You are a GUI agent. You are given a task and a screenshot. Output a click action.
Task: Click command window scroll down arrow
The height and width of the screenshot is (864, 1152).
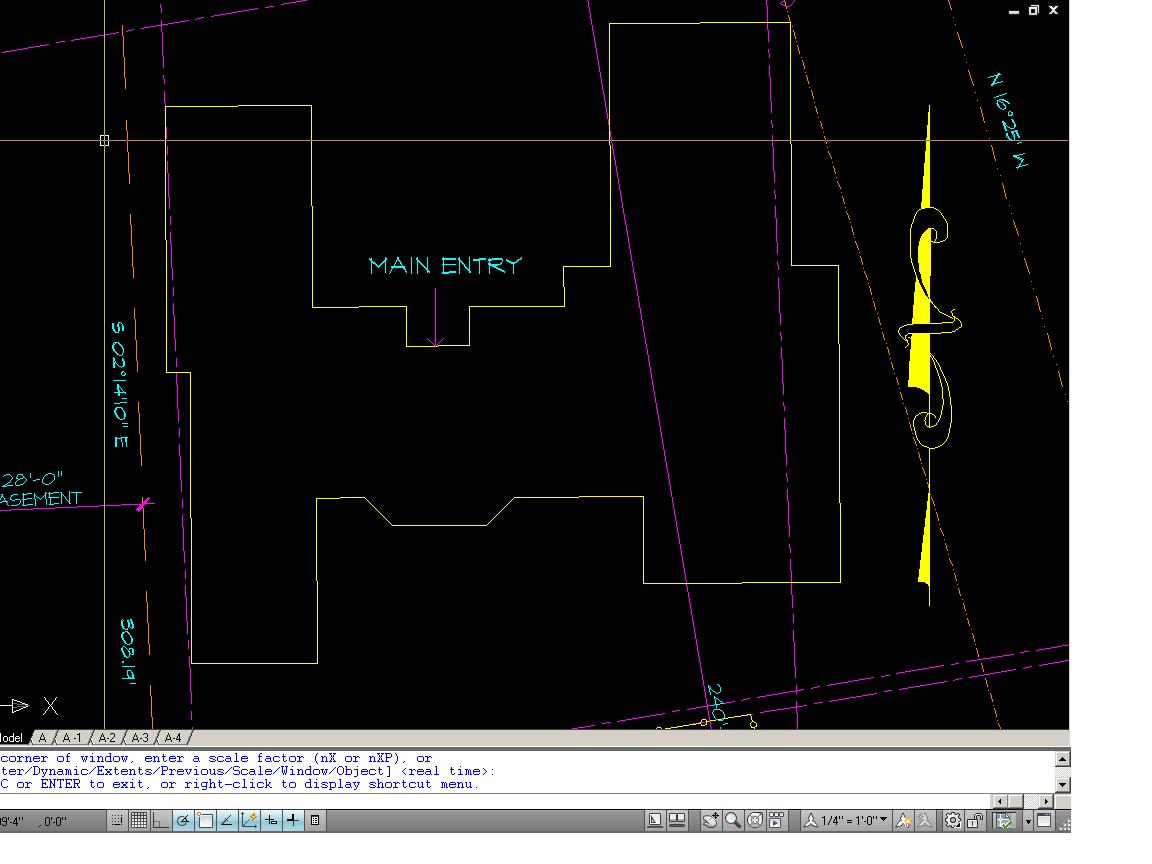[1062, 785]
